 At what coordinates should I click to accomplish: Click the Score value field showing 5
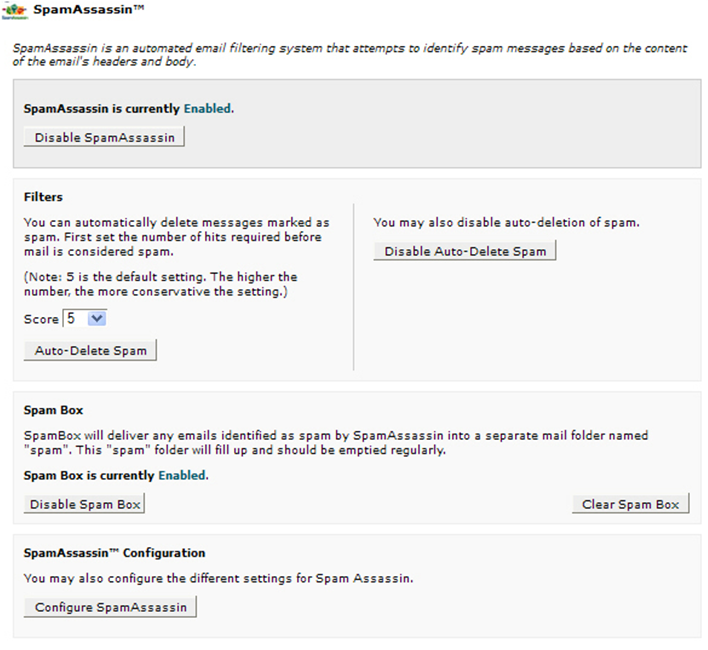coord(74,318)
